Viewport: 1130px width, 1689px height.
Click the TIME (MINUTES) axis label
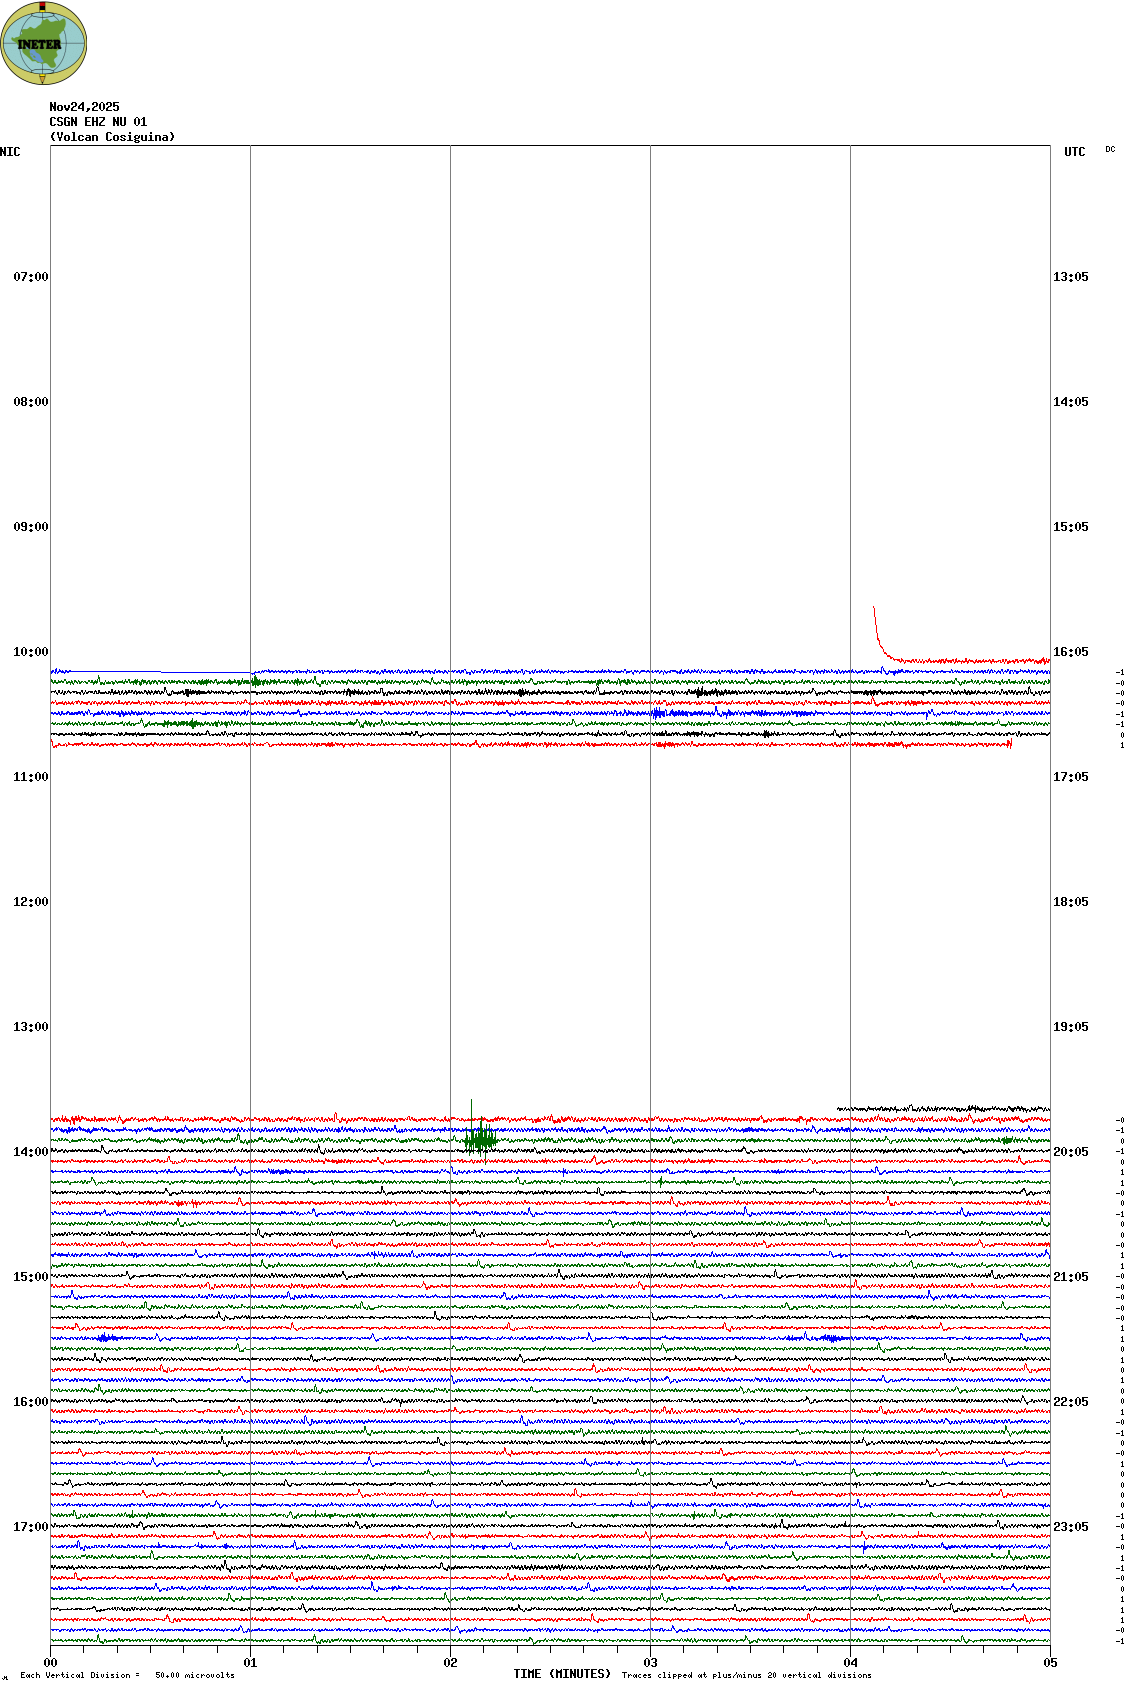[x=562, y=1674]
